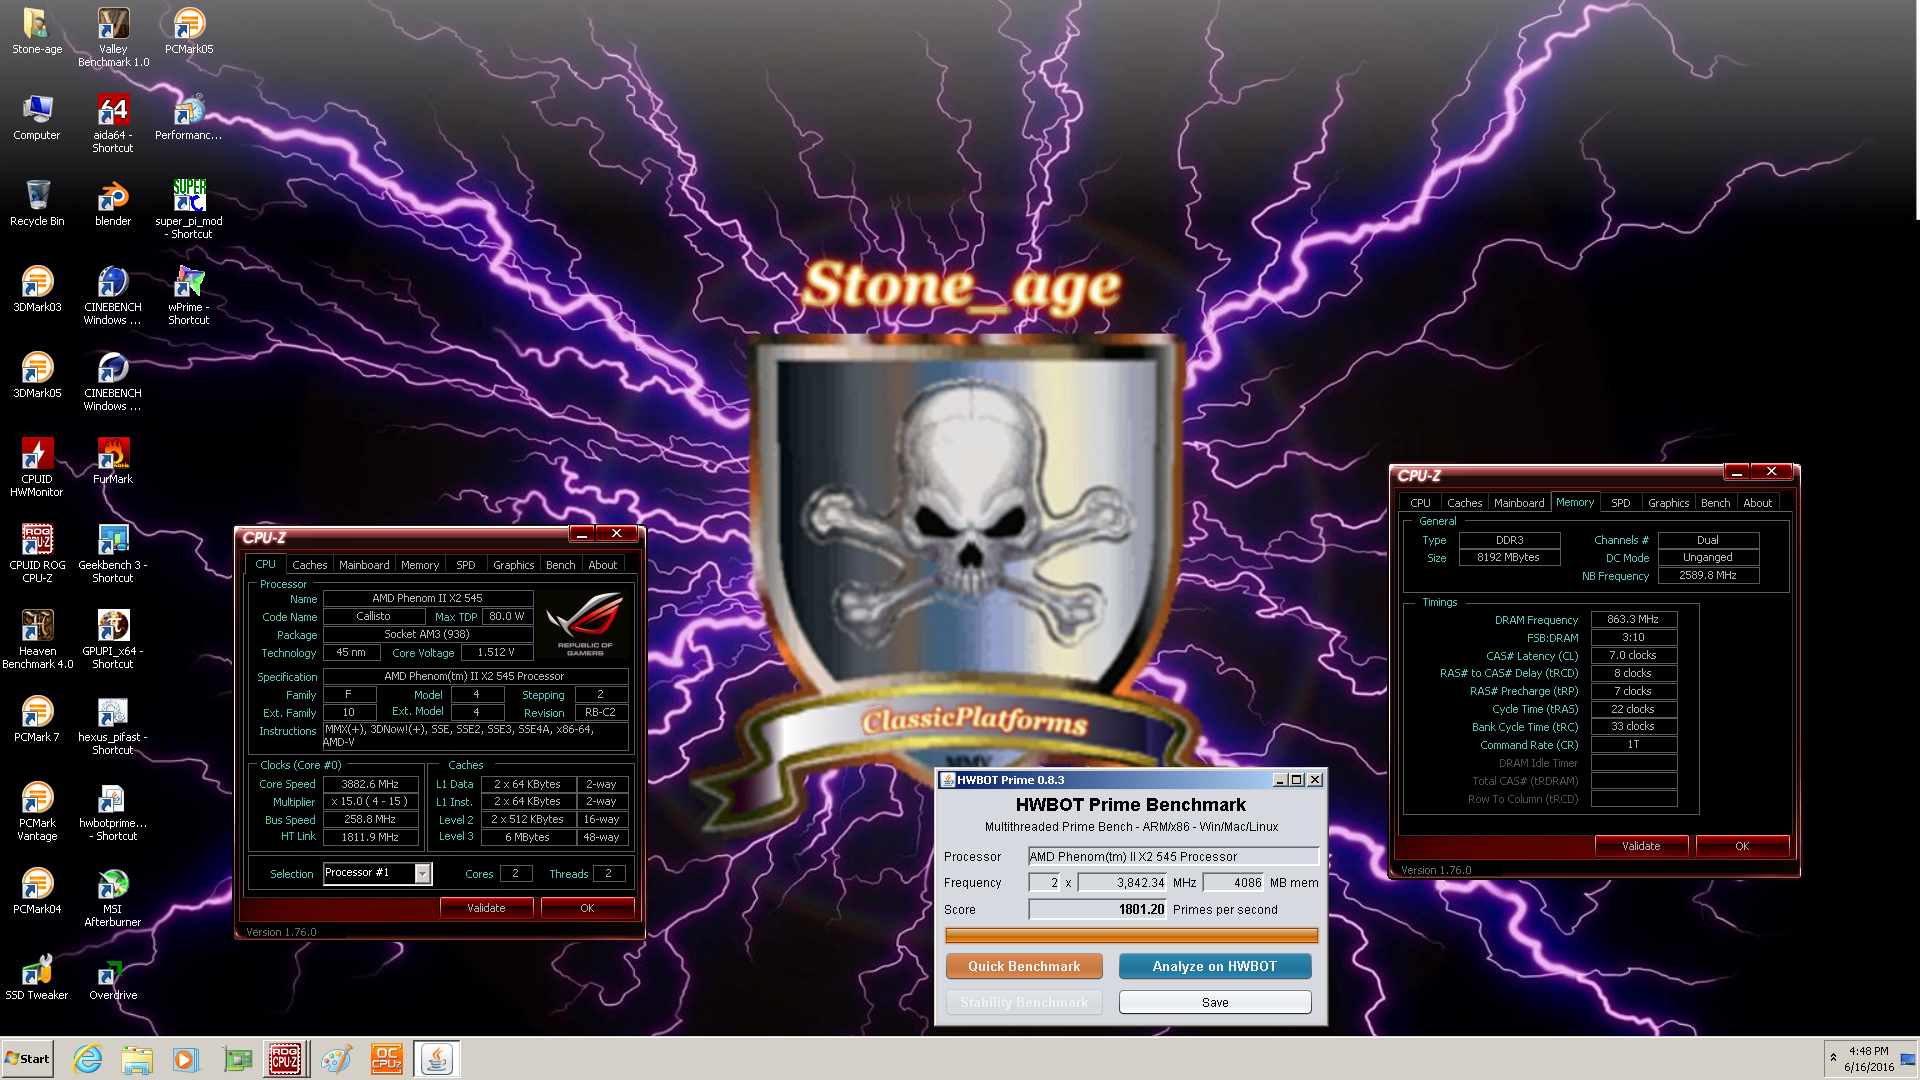Open the PCMark05 desktop icon
Image resolution: width=1920 pixels, height=1080 pixels.
[x=189, y=30]
